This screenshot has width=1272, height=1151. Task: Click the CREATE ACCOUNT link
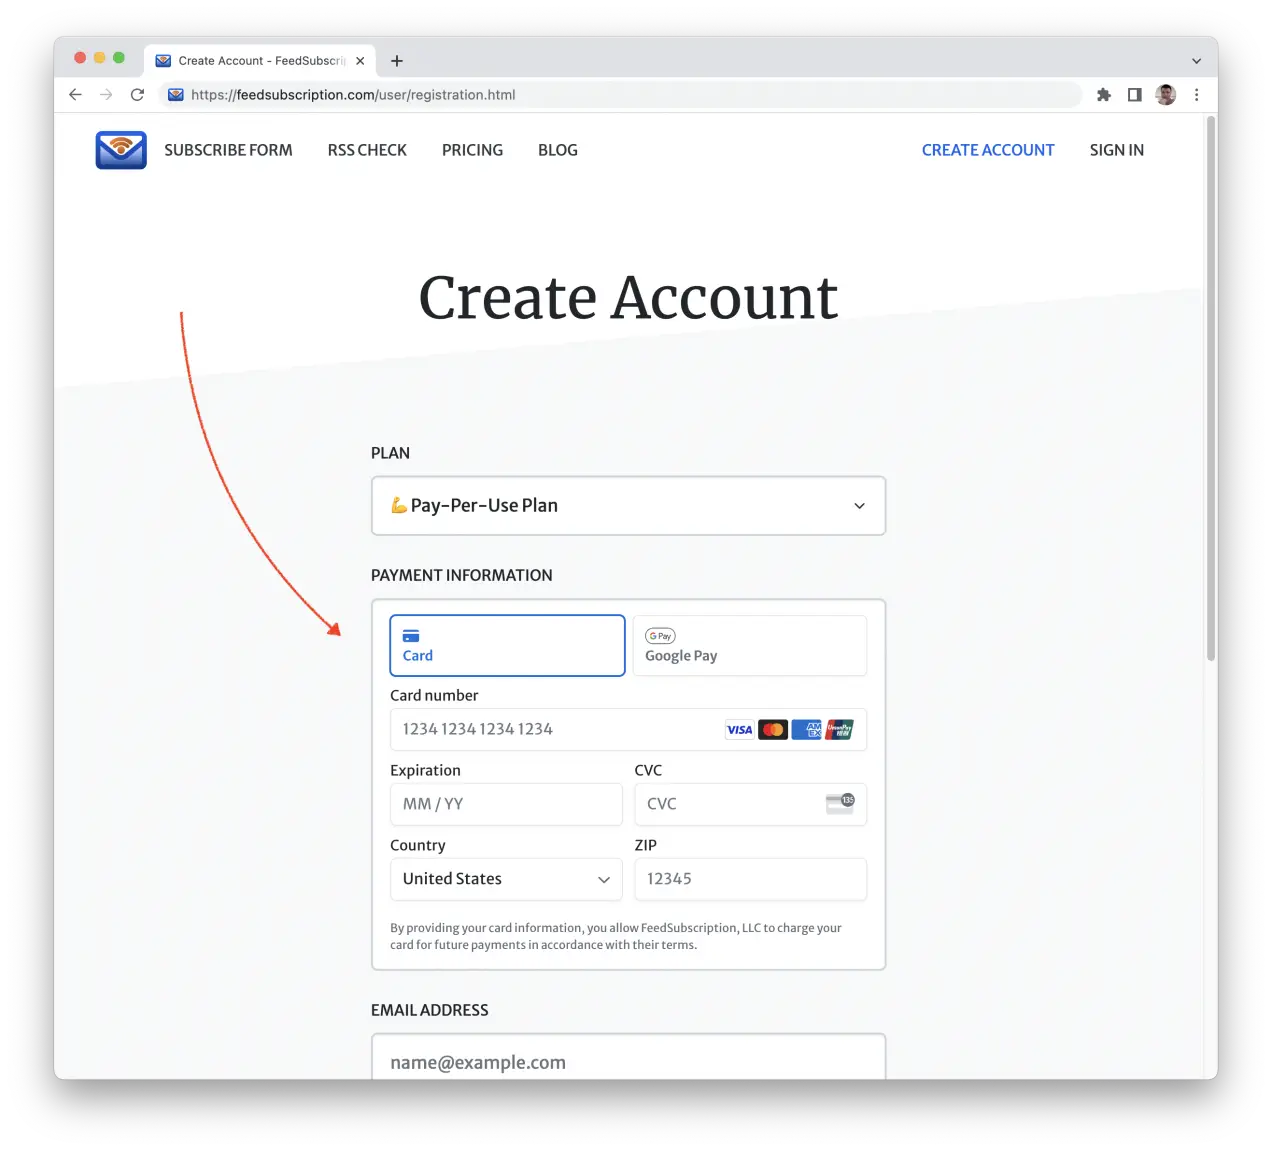pyautogui.click(x=987, y=150)
